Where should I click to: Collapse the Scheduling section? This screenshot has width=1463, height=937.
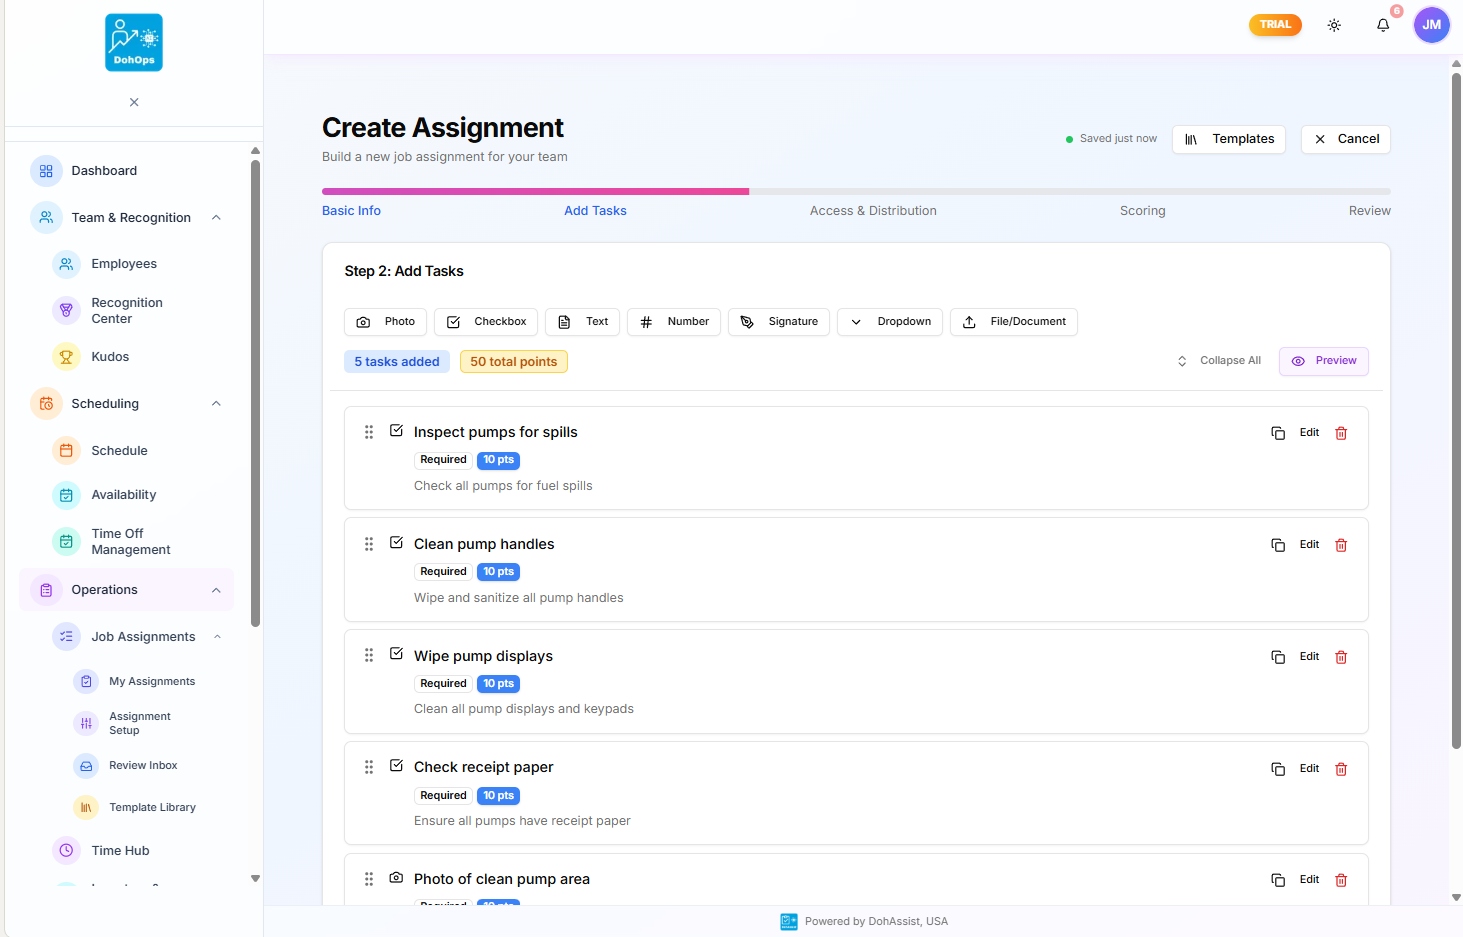pos(216,403)
